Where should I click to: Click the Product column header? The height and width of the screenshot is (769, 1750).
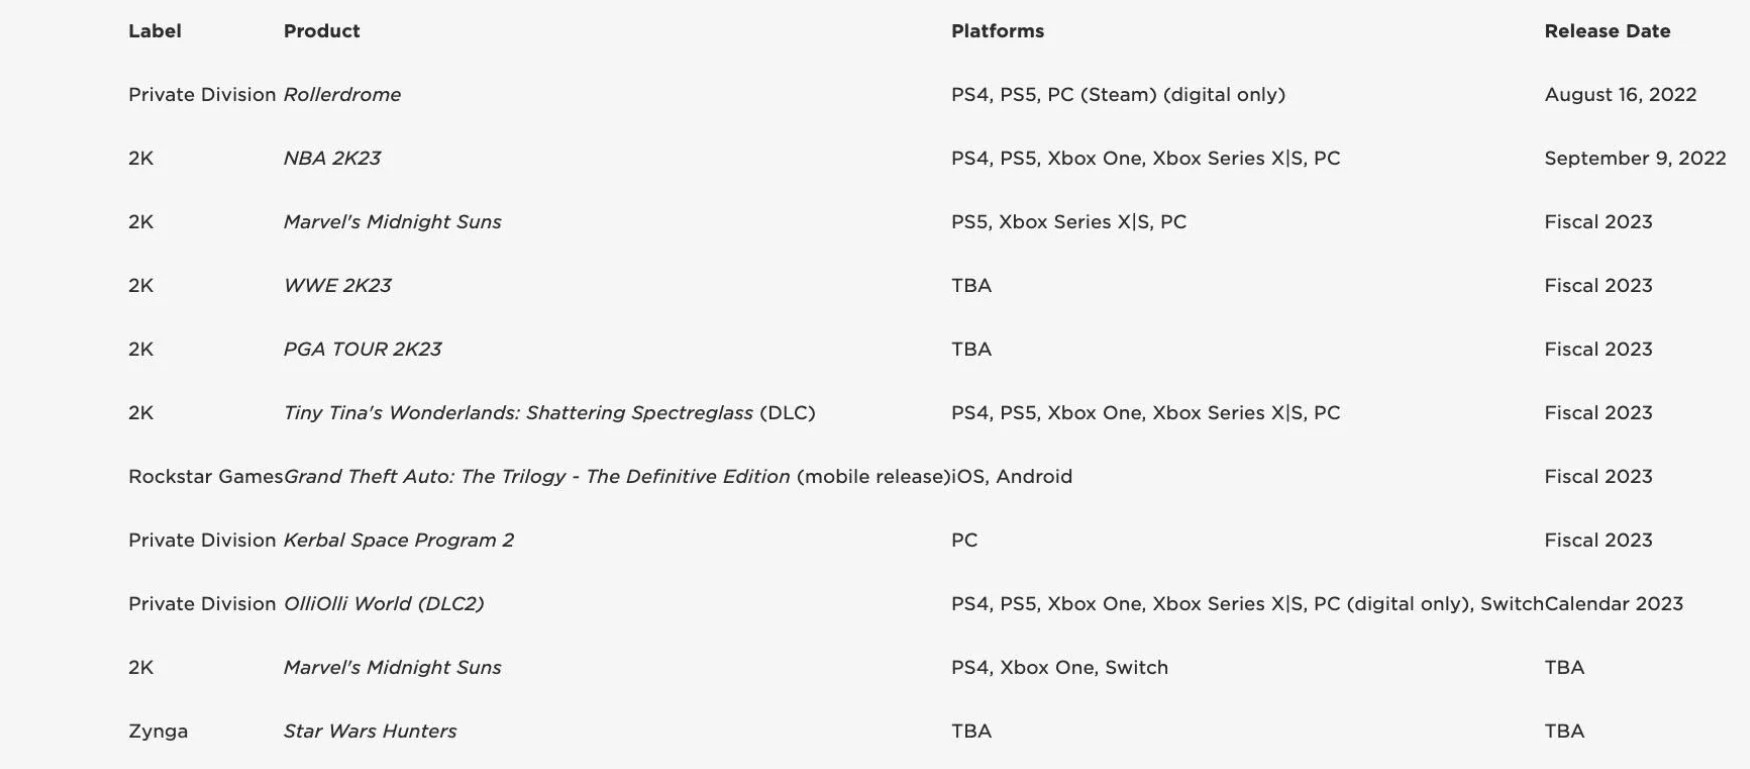(x=321, y=31)
